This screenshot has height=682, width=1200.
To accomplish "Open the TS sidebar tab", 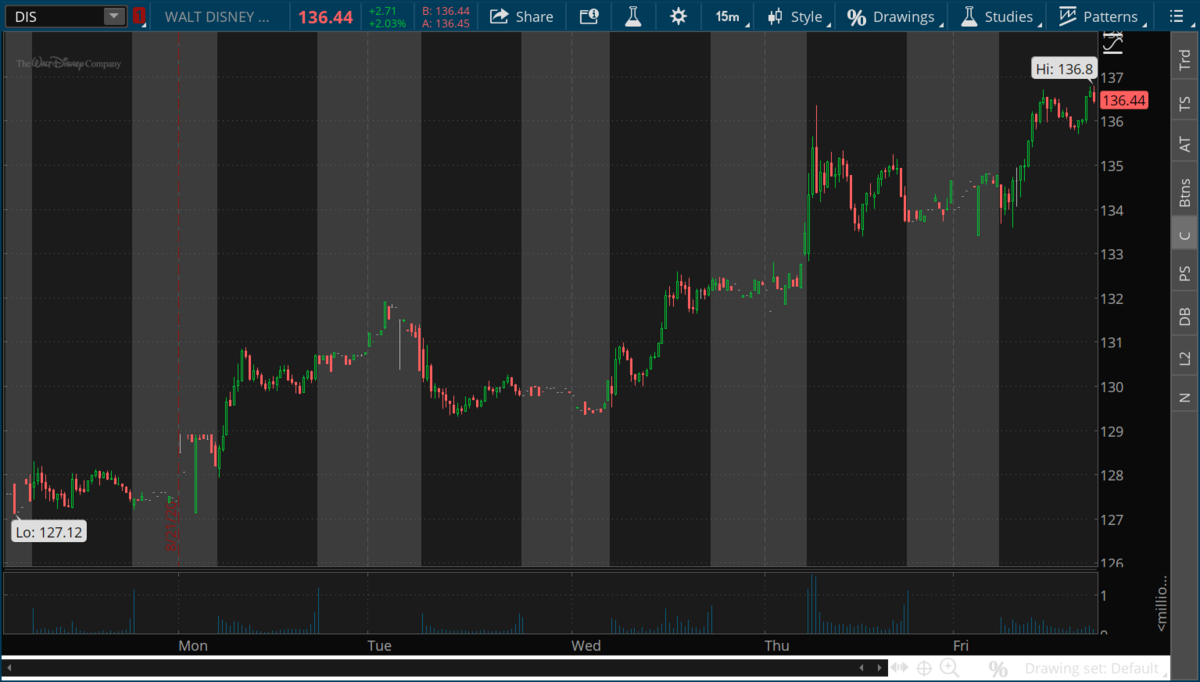I will [x=1185, y=102].
